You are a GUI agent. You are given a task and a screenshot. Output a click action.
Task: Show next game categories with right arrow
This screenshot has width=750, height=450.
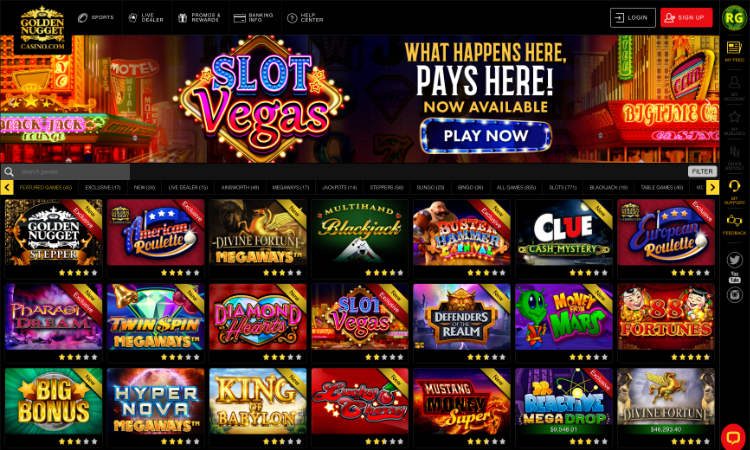pos(712,187)
